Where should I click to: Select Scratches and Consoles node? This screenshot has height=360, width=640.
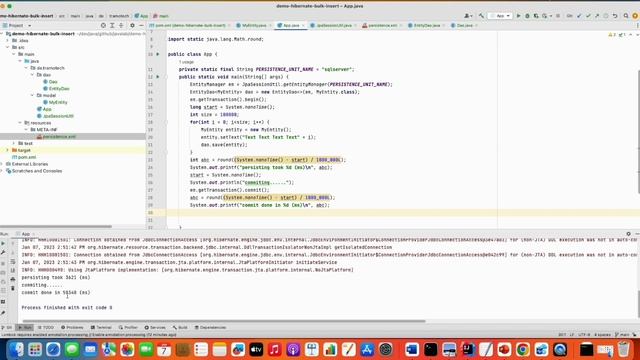tap(34, 171)
